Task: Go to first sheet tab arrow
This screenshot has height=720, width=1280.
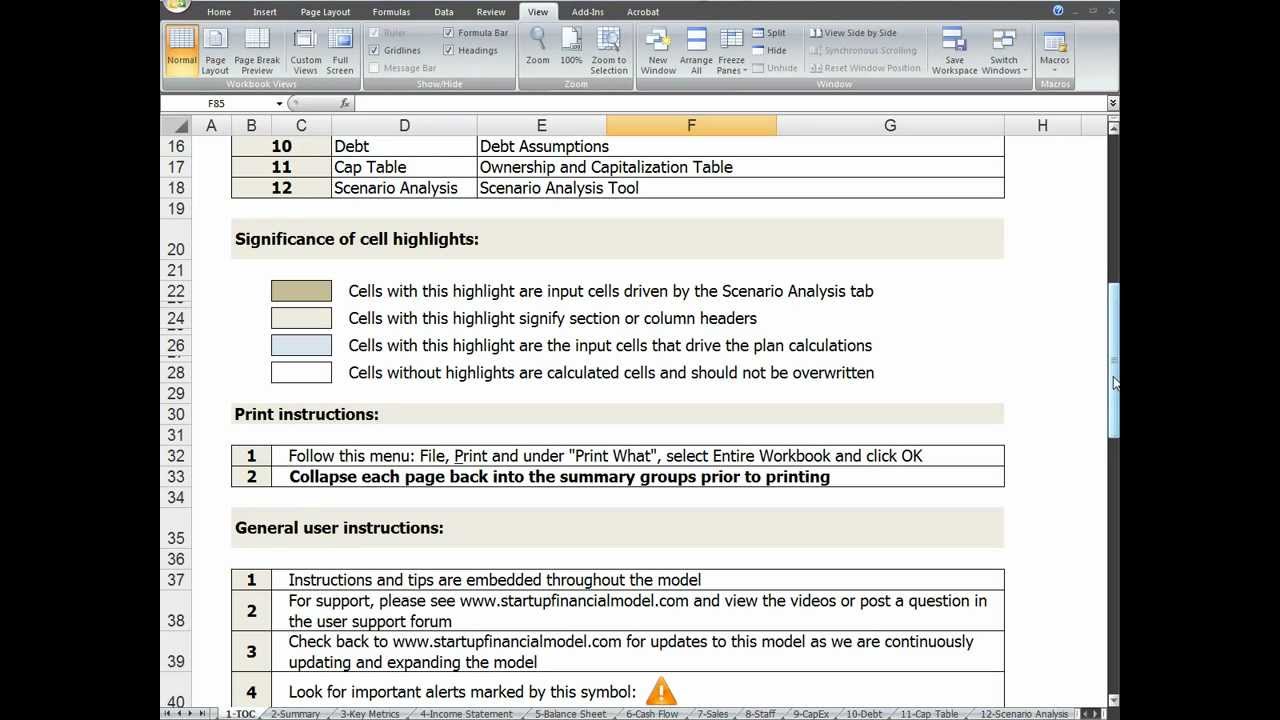Action: coord(168,714)
